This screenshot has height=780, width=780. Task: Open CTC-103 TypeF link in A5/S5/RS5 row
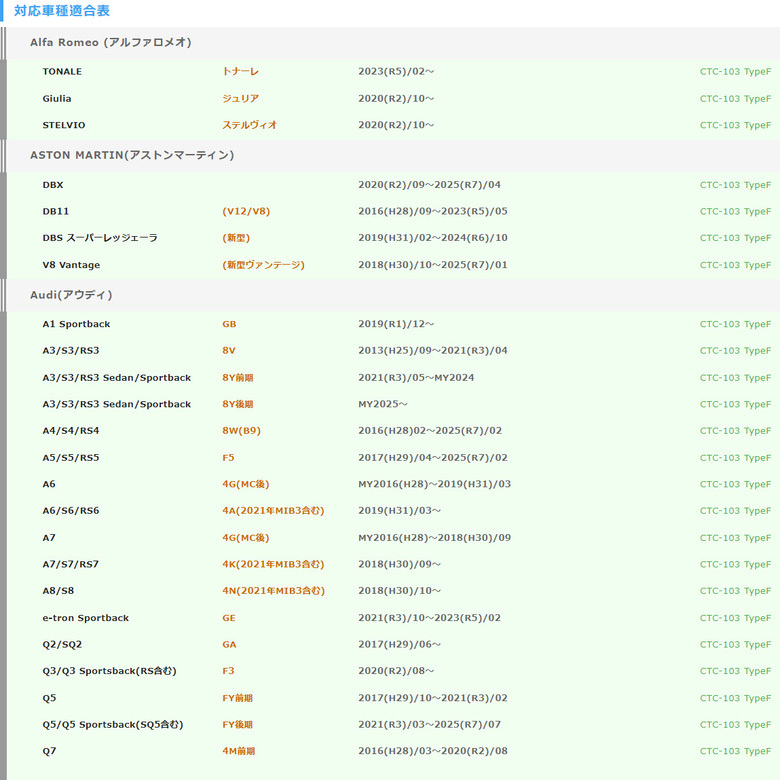tap(735, 458)
